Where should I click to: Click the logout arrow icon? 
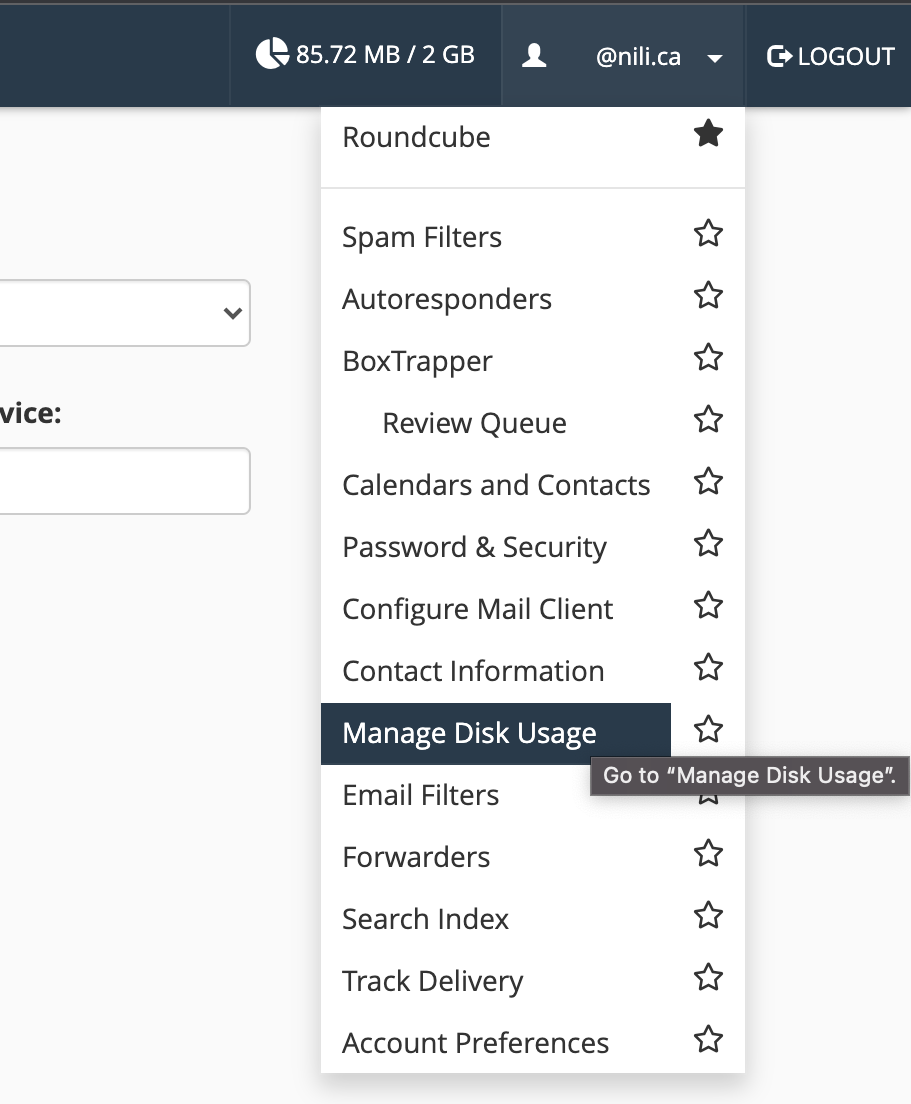coord(779,56)
